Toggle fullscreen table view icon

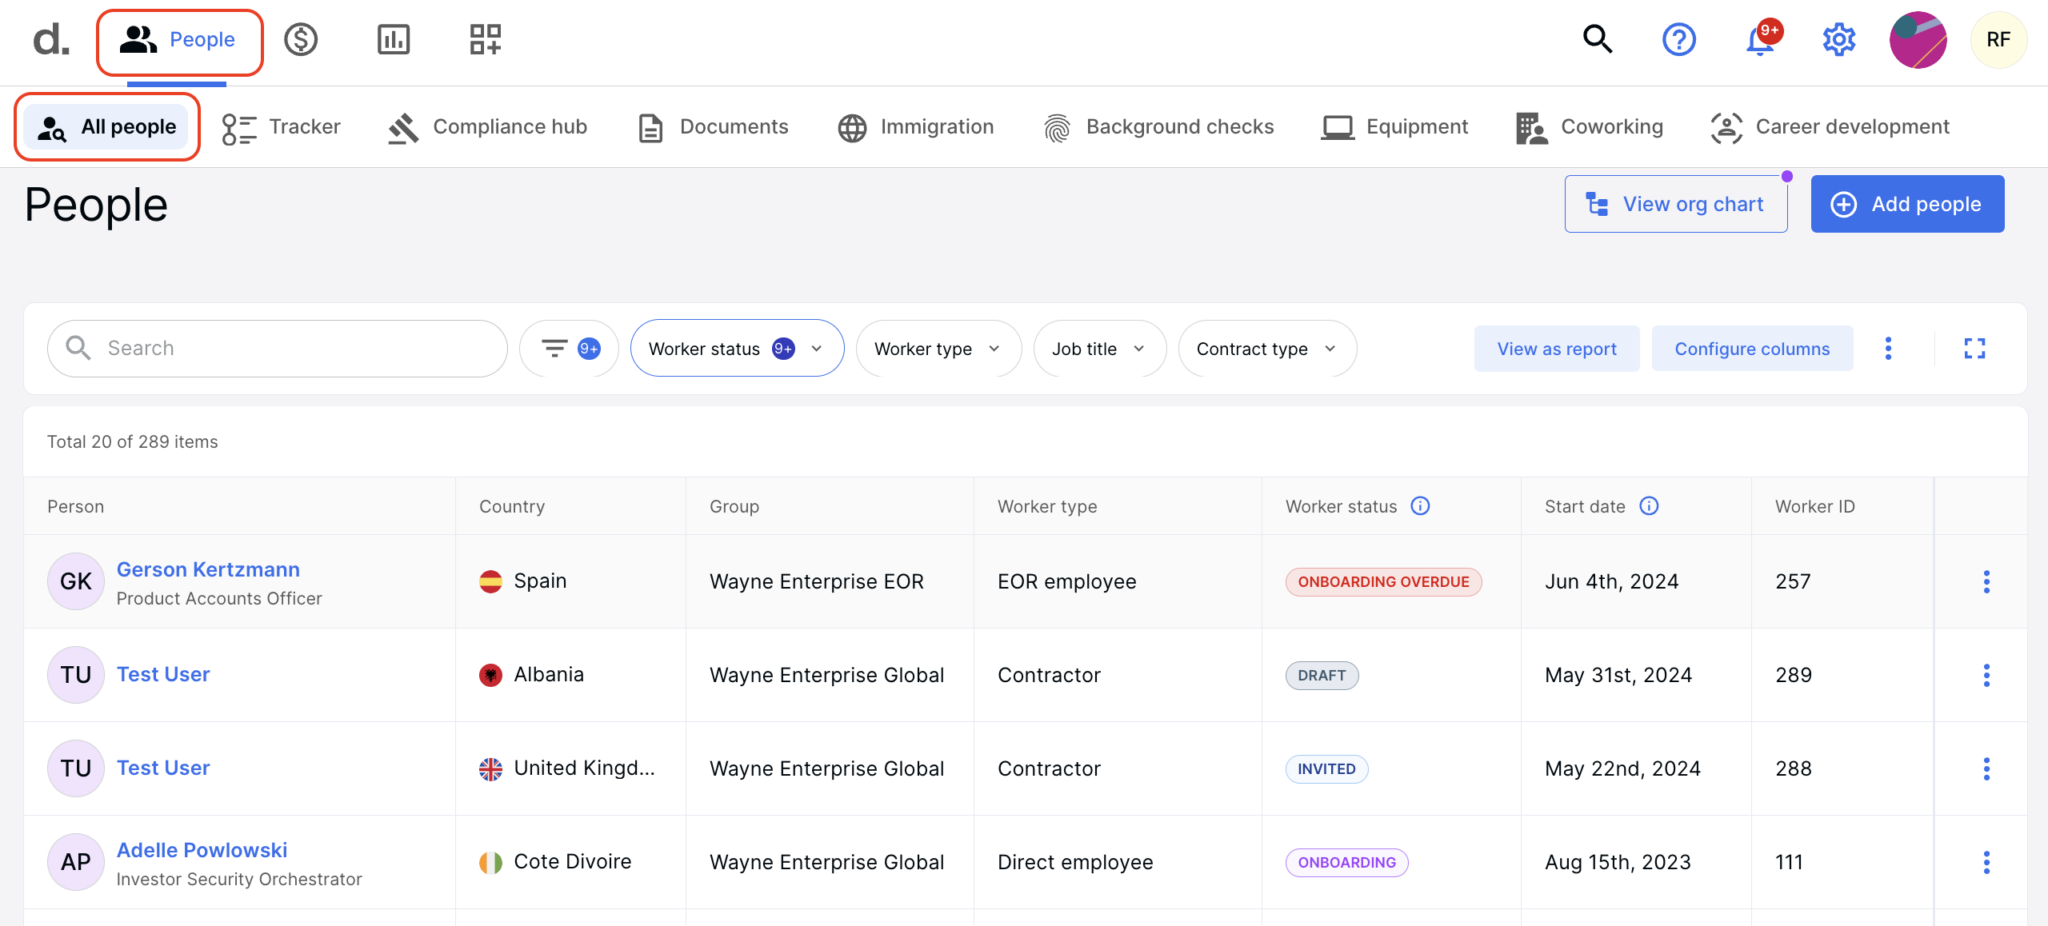pos(1974,348)
